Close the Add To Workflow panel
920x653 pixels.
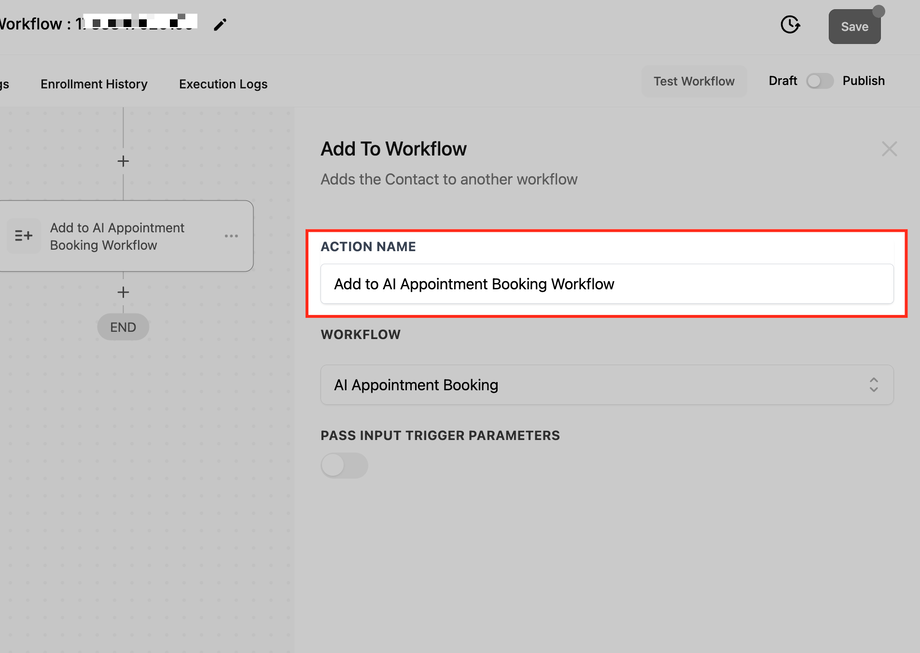(889, 149)
